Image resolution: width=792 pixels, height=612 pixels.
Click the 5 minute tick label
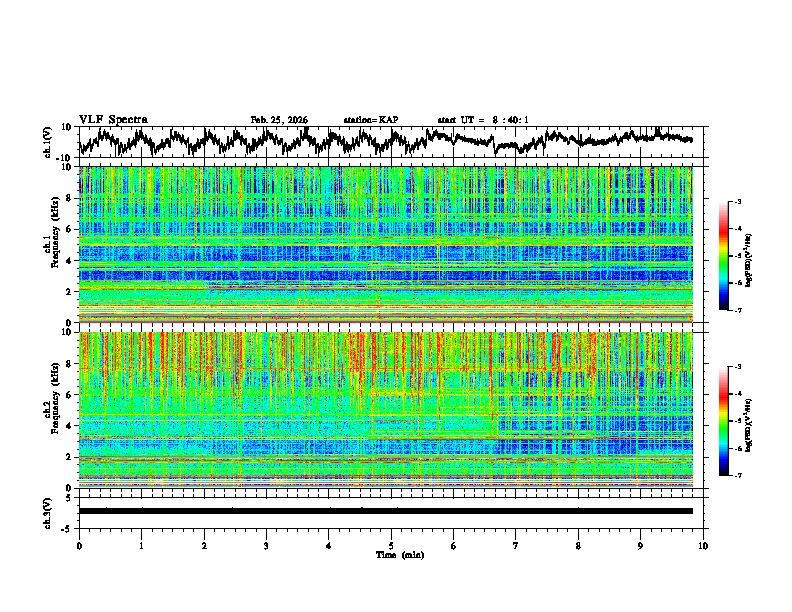[x=391, y=546]
